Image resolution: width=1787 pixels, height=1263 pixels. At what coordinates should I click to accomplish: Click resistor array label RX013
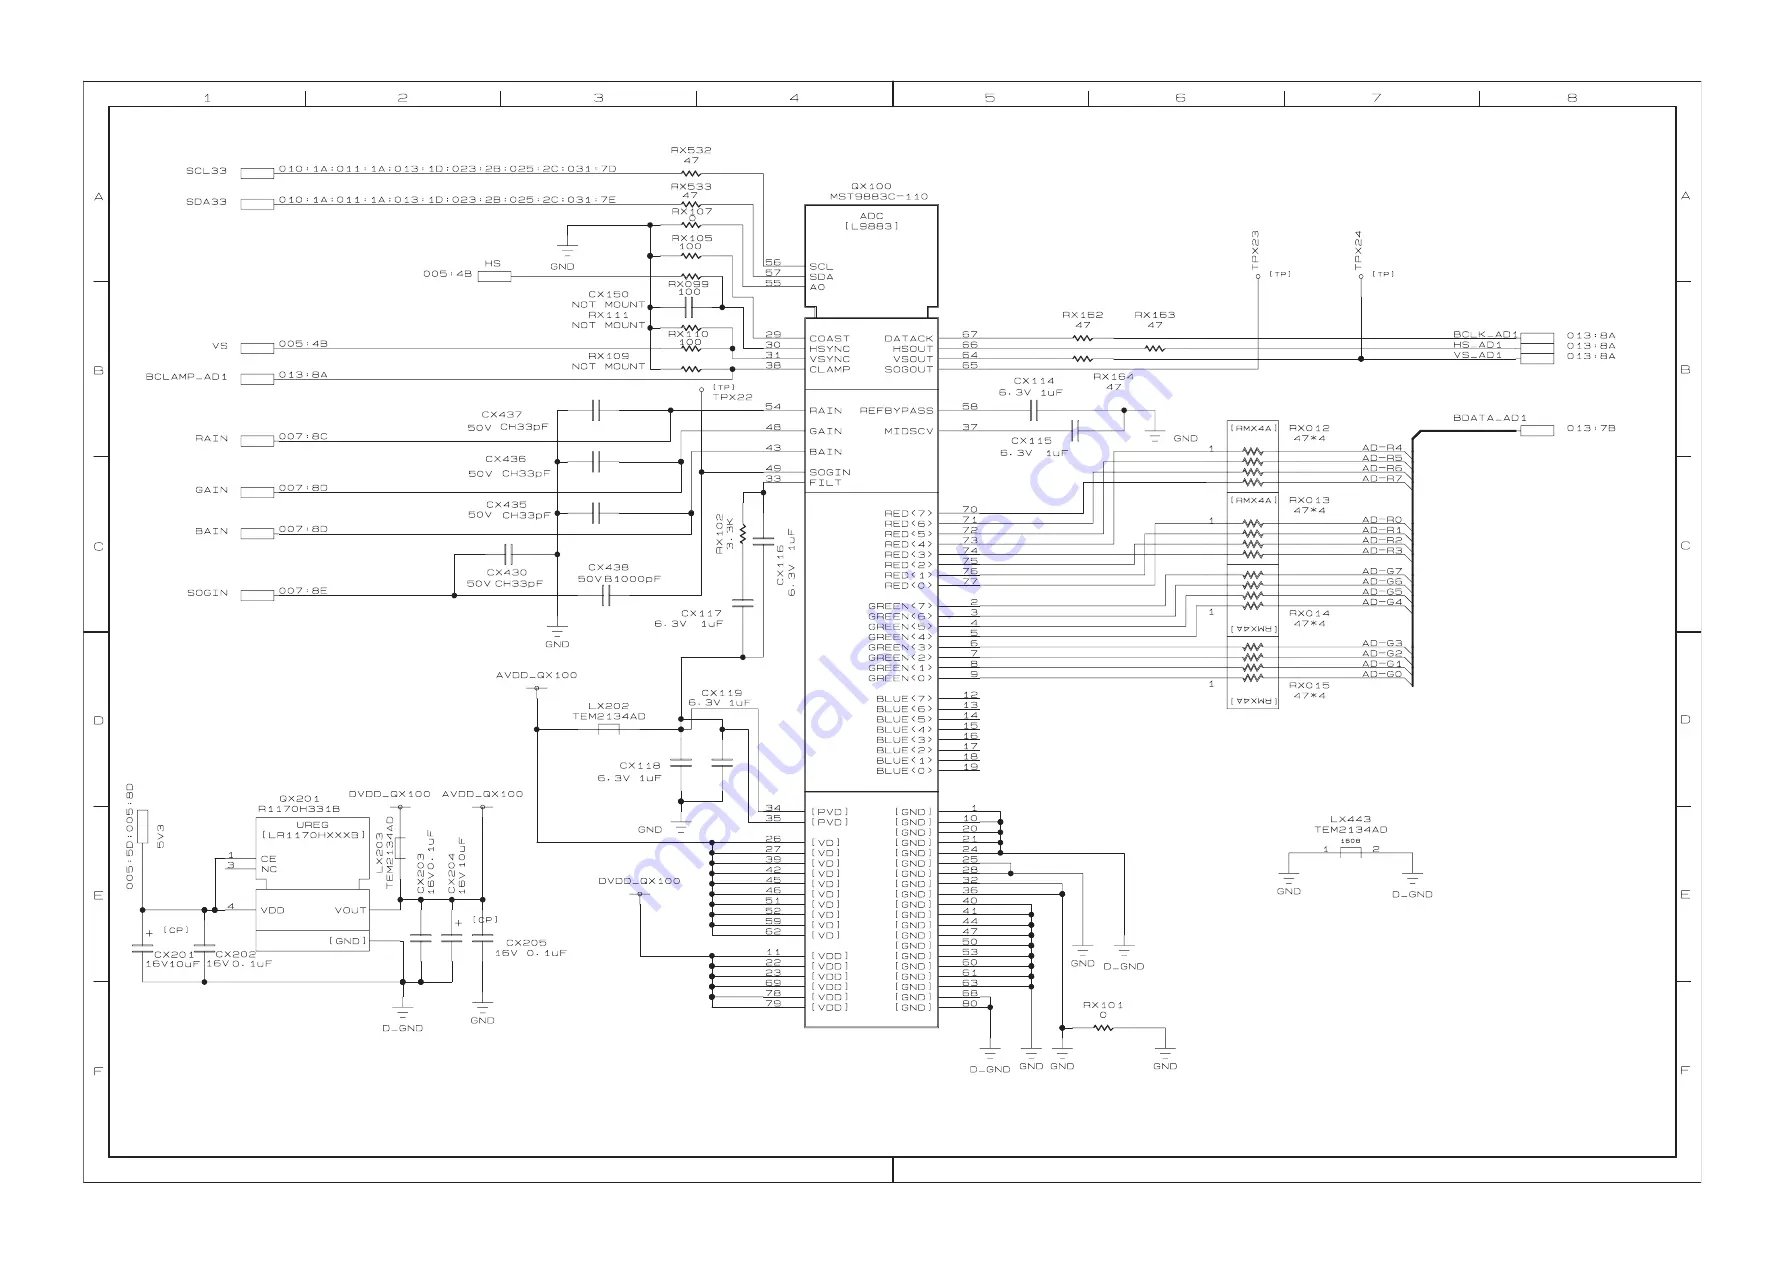point(1309,500)
